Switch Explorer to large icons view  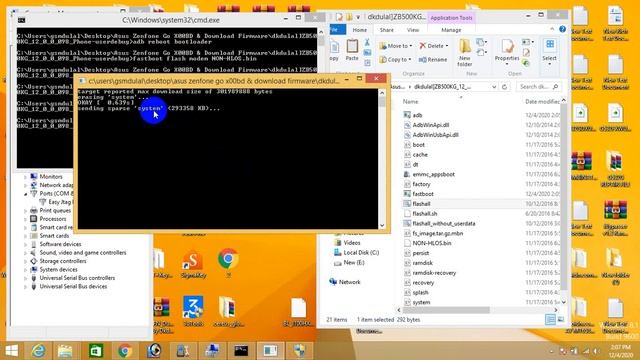coord(561,320)
